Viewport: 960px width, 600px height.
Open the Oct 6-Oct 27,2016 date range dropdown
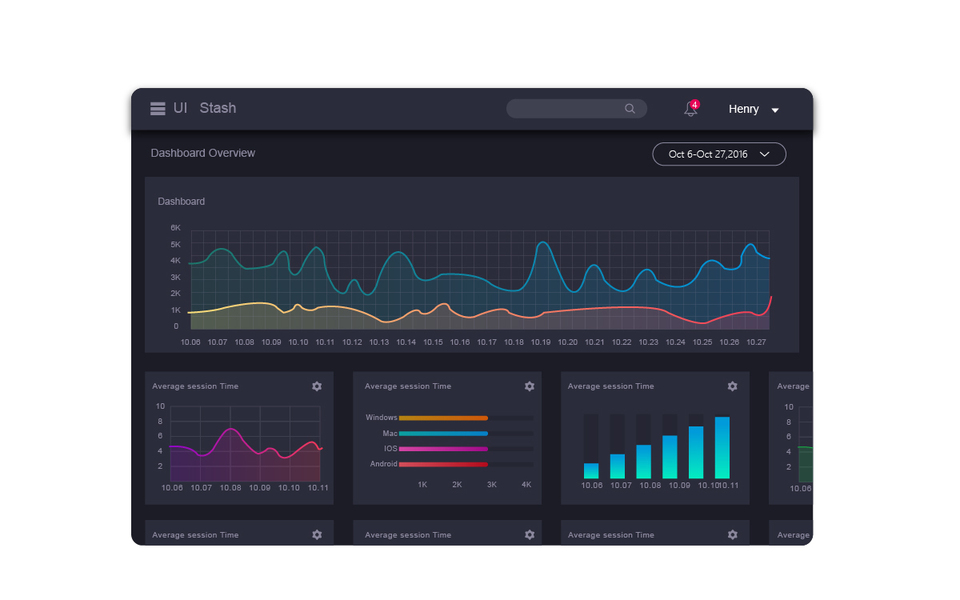pos(719,154)
